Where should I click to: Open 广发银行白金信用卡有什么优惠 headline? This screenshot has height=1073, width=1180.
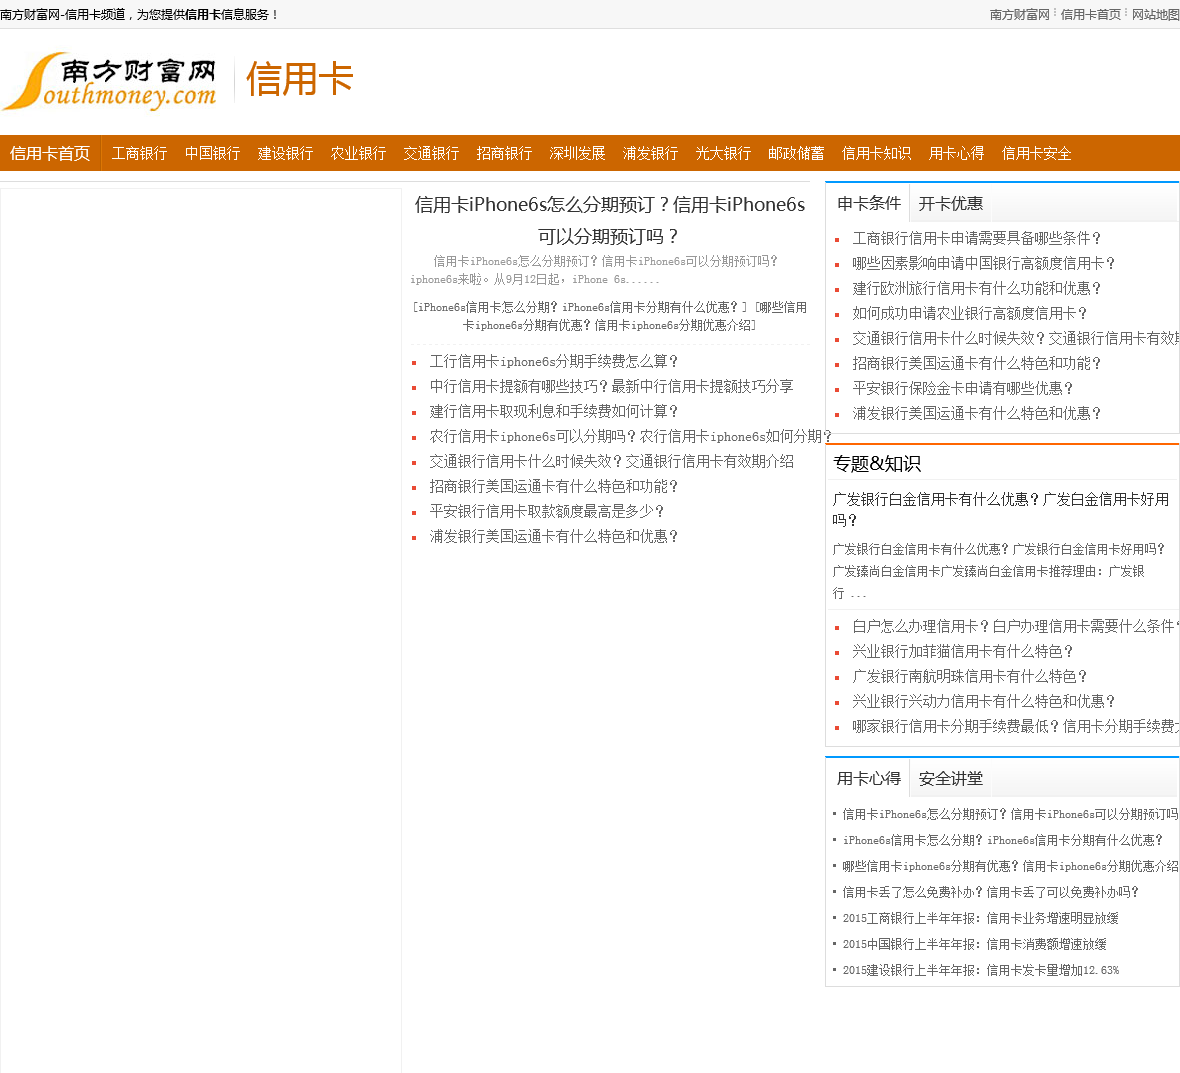click(1001, 509)
